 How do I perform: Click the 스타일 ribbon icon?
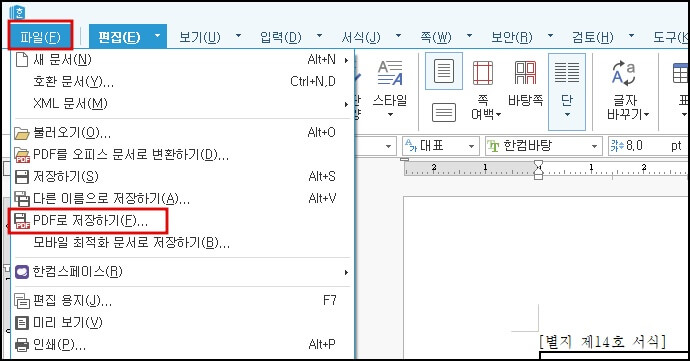390,89
